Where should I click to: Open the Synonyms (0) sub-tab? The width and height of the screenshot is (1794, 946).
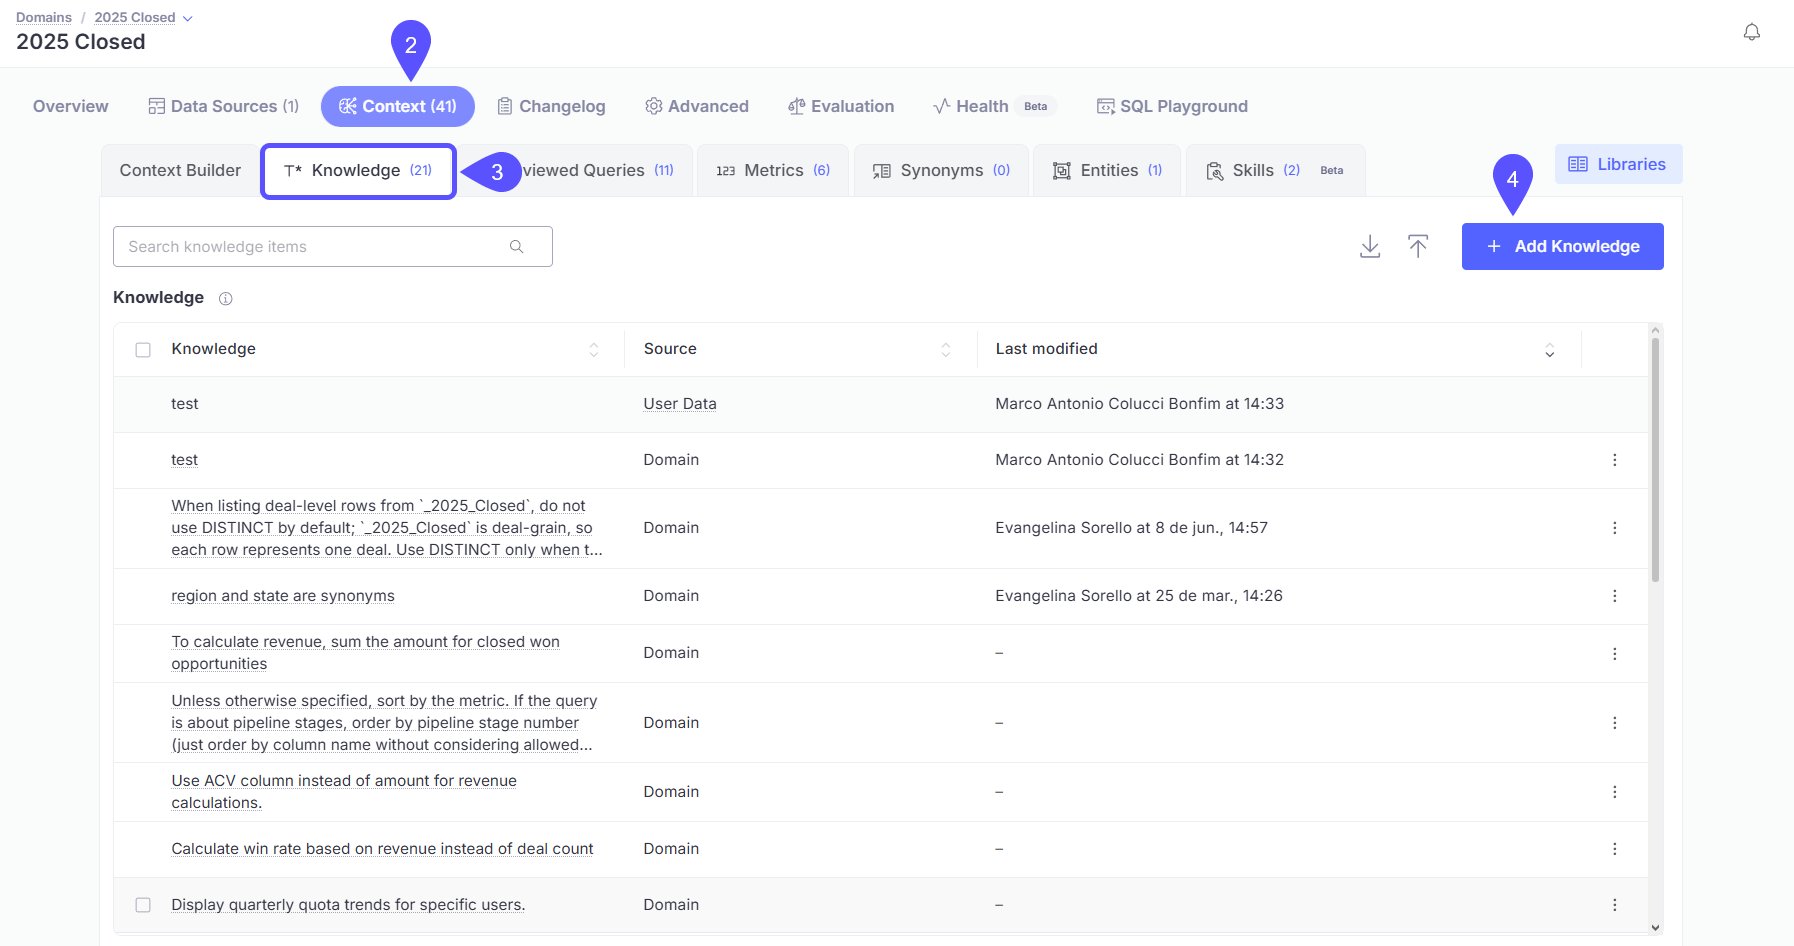(941, 171)
